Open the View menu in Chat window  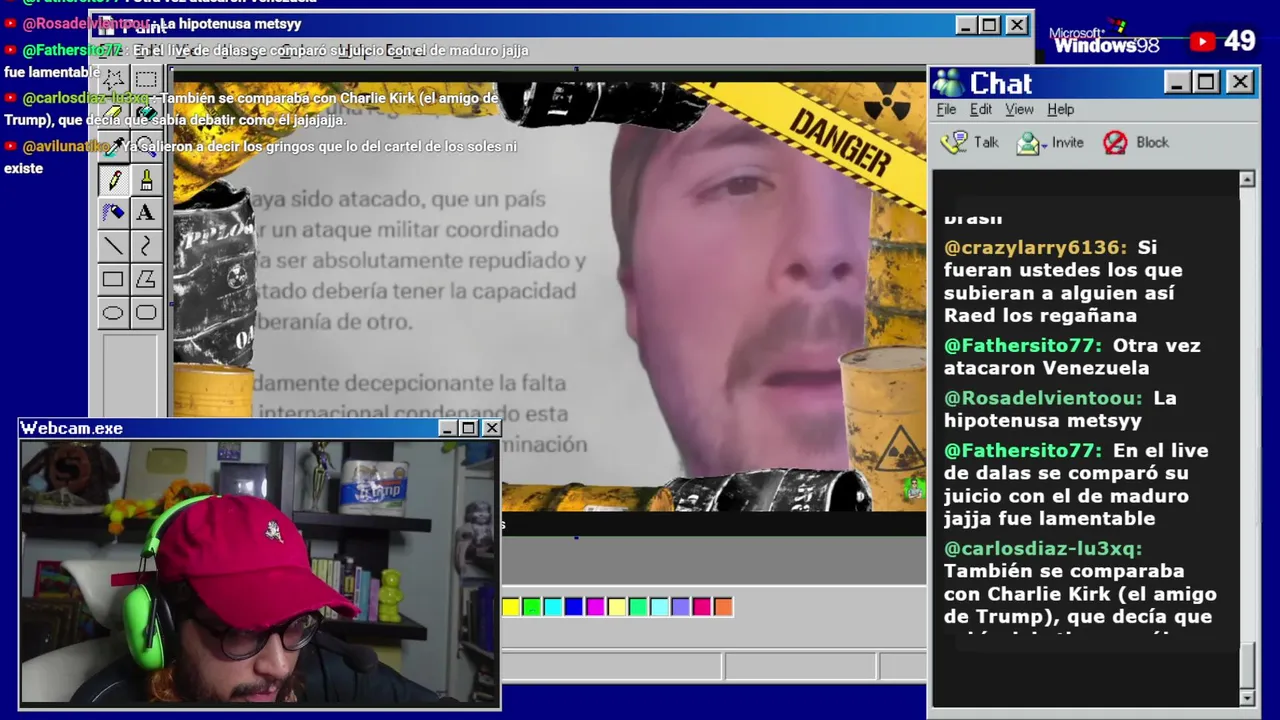1019,109
